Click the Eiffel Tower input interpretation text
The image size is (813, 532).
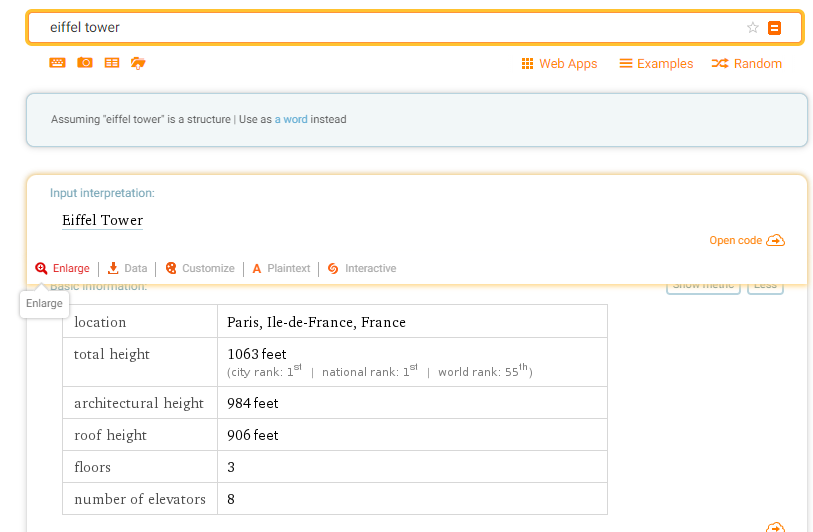tap(103, 220)
